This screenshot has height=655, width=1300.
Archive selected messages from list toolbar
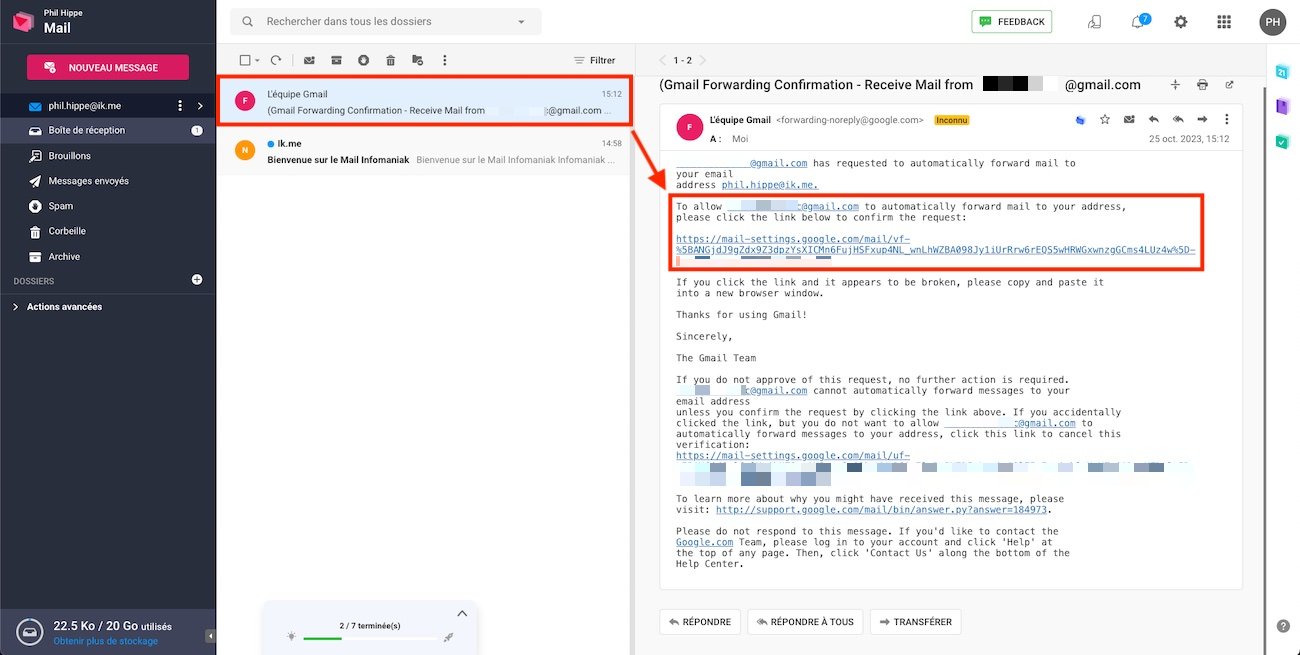pyautogui.click(x=337, y=60)
